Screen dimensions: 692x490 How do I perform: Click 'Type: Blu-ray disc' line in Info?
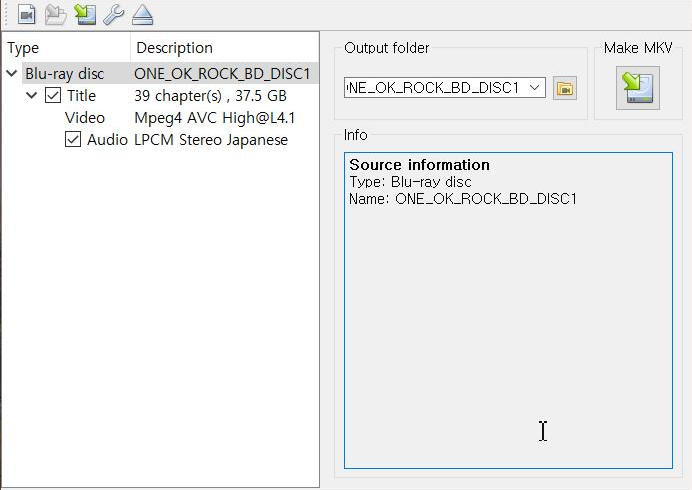point(410,182)
